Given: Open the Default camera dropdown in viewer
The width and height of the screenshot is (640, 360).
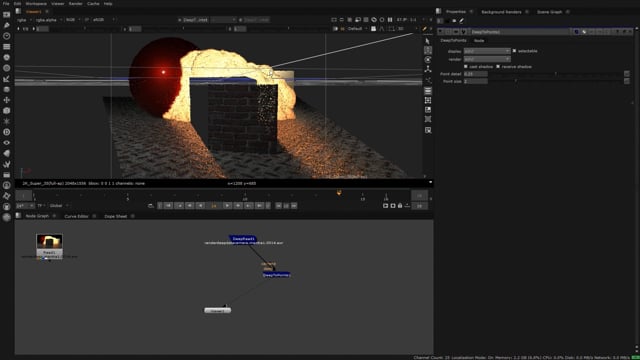Looking at the screenshot, I should (x=357, y=29).
